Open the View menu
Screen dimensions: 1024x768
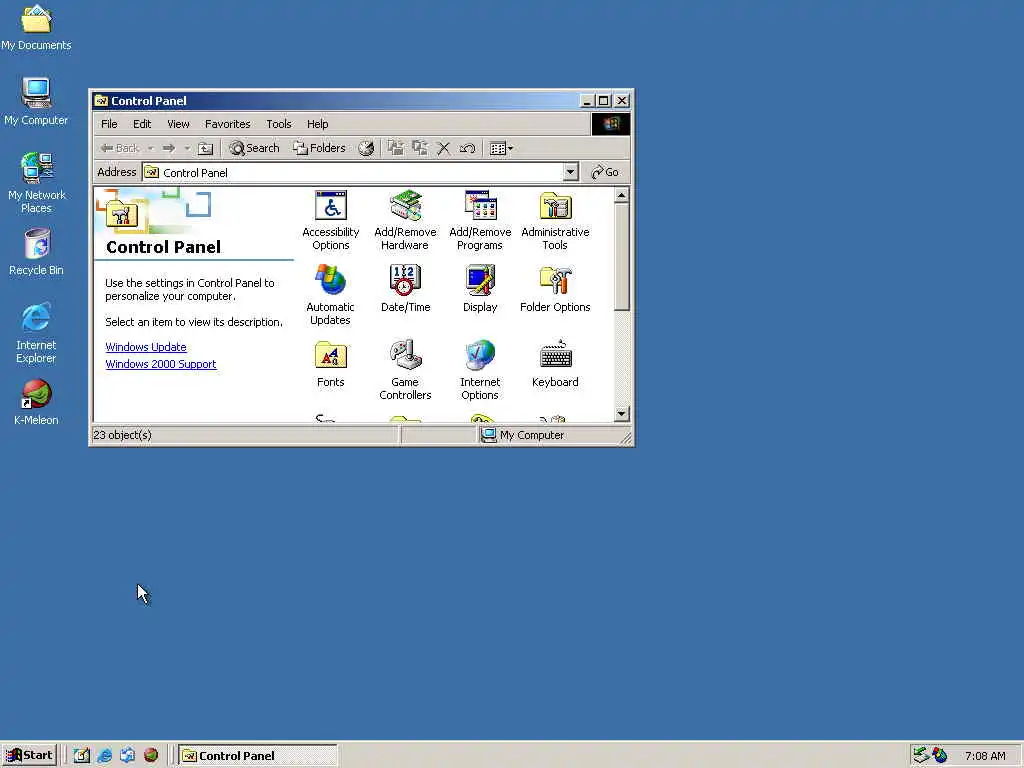tap(178, 124)
